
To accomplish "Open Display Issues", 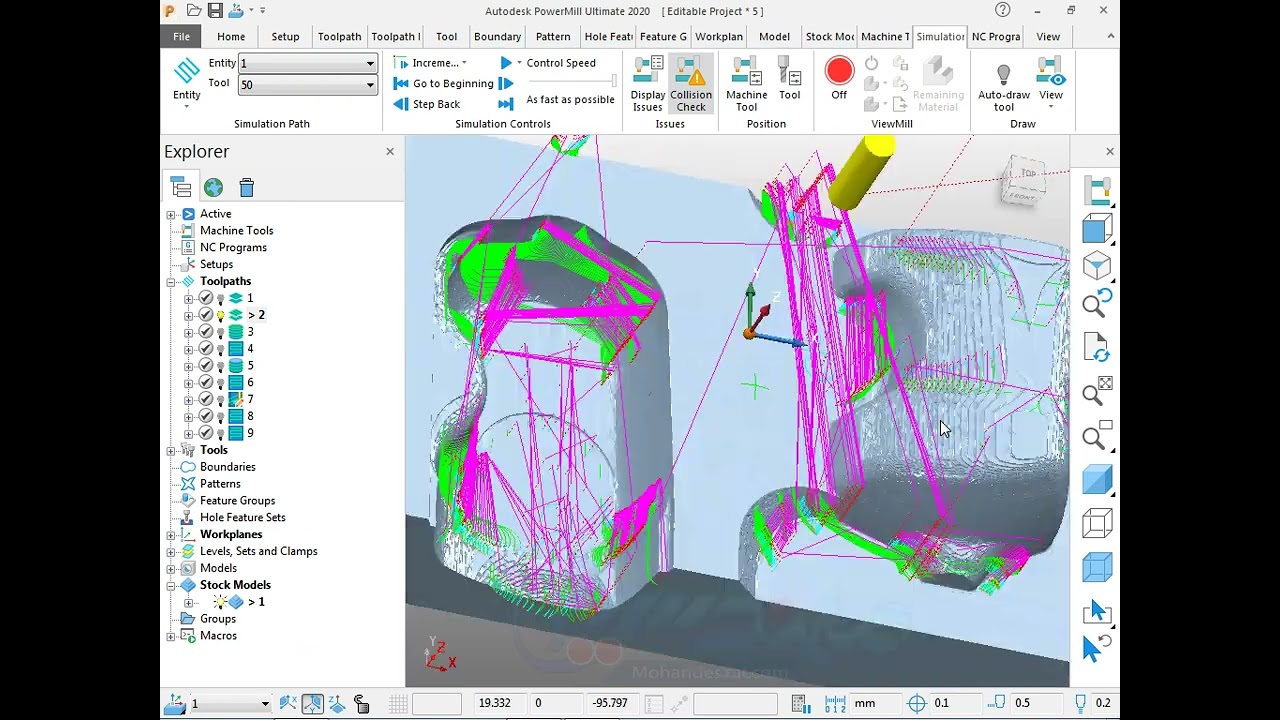I will click(647, 84).
